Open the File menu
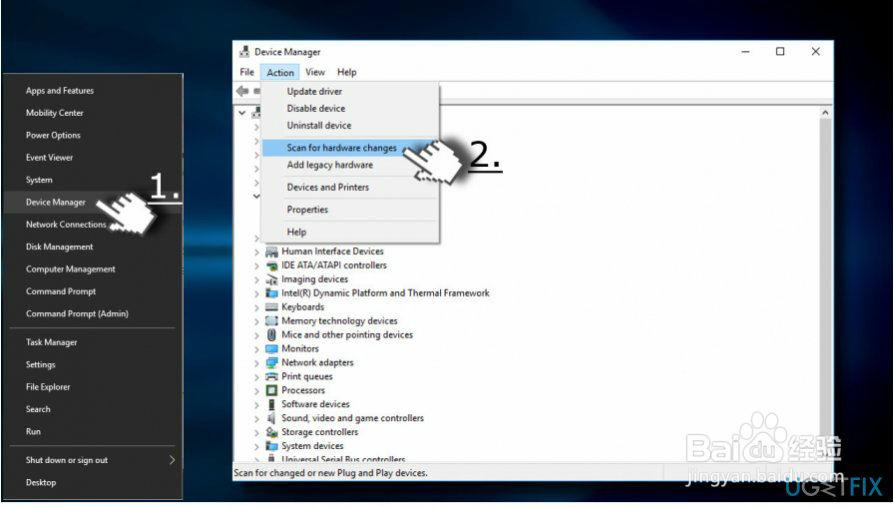 pyautogui.click(x=247, y=72)
